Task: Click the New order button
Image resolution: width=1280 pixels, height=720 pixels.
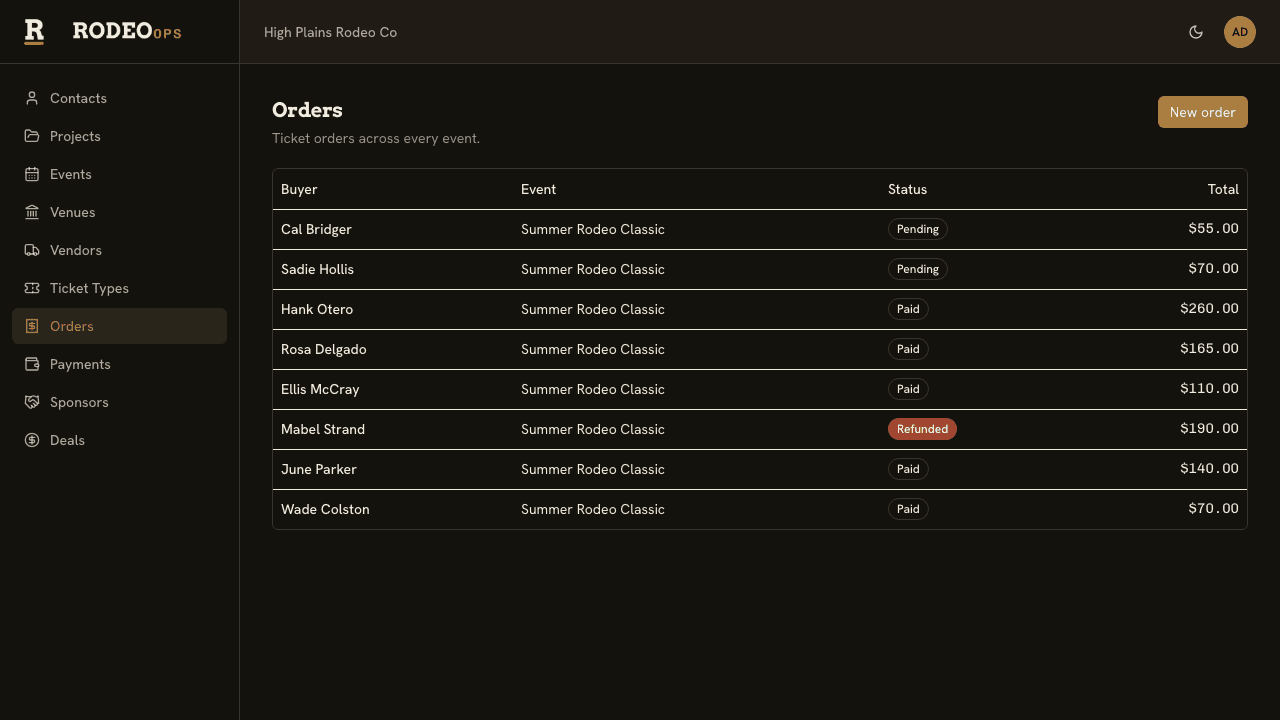Action: click(x=1203, y=112)
